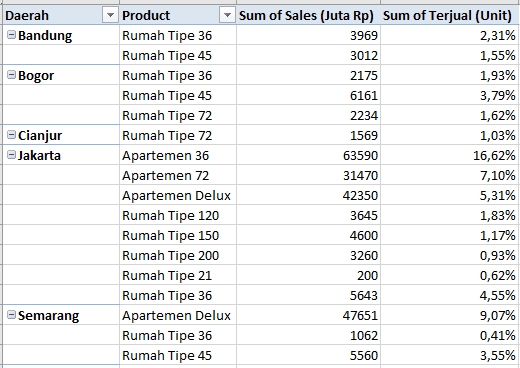The width and height of the screenshot is (520, 368).
Task: Select the Rumah Tipe 150 cell
Action: 178,235
